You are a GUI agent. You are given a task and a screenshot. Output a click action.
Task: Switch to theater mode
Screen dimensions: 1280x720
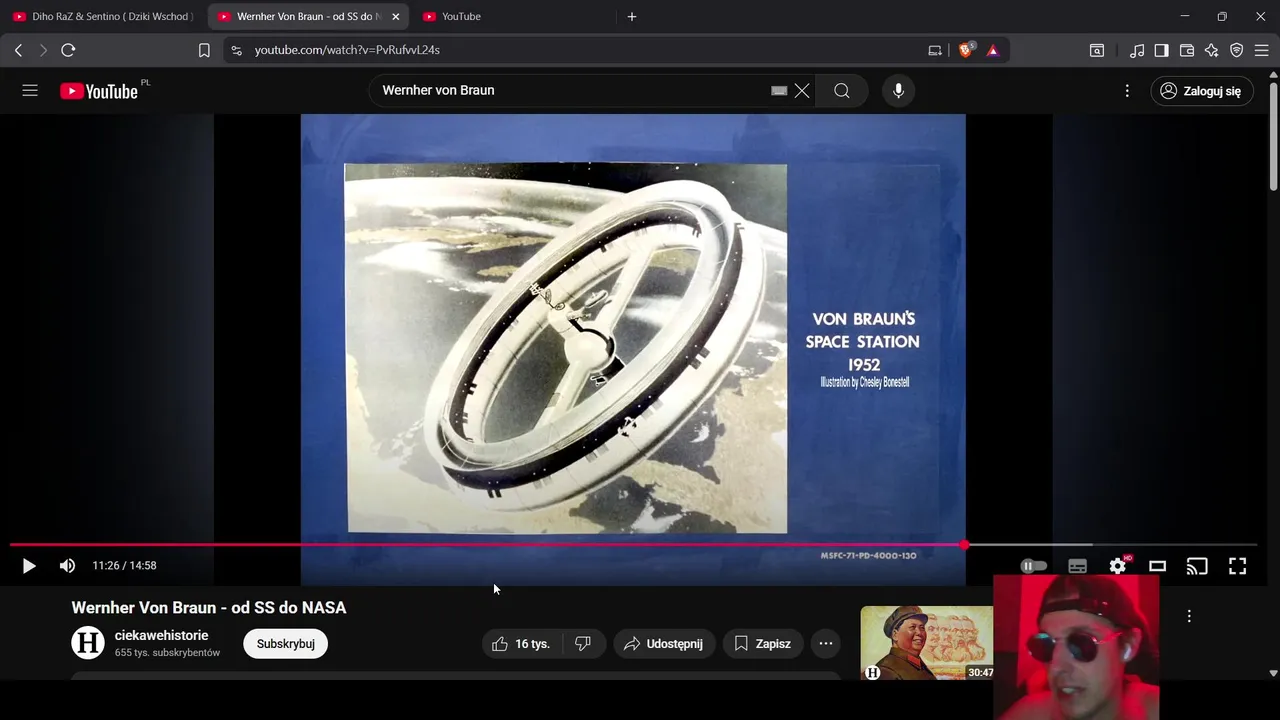tap(1157, 566)
